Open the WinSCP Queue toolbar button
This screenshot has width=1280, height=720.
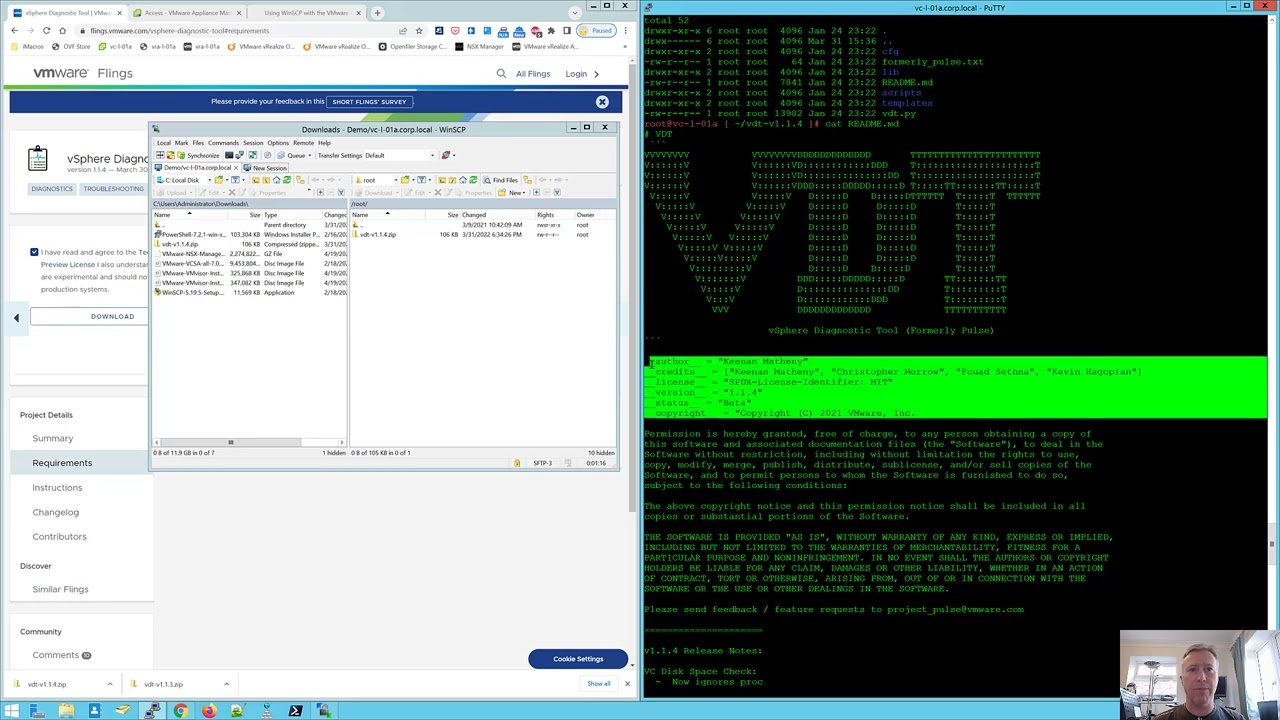pyautogui.click(x=294, y=155)
